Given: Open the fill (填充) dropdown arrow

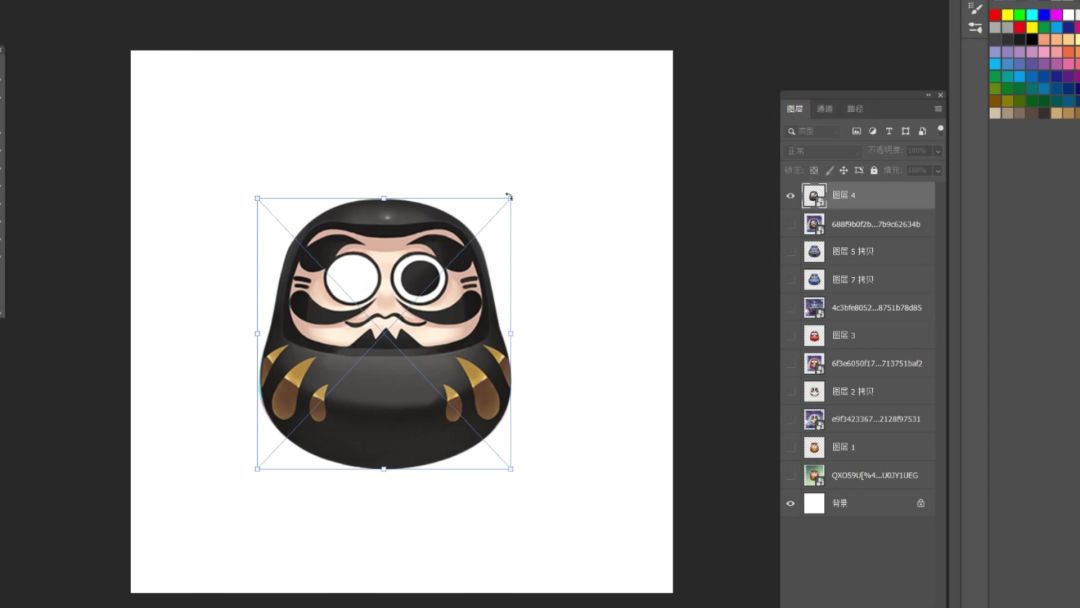Looking at the screenshot, I should [x=938, y=170].
